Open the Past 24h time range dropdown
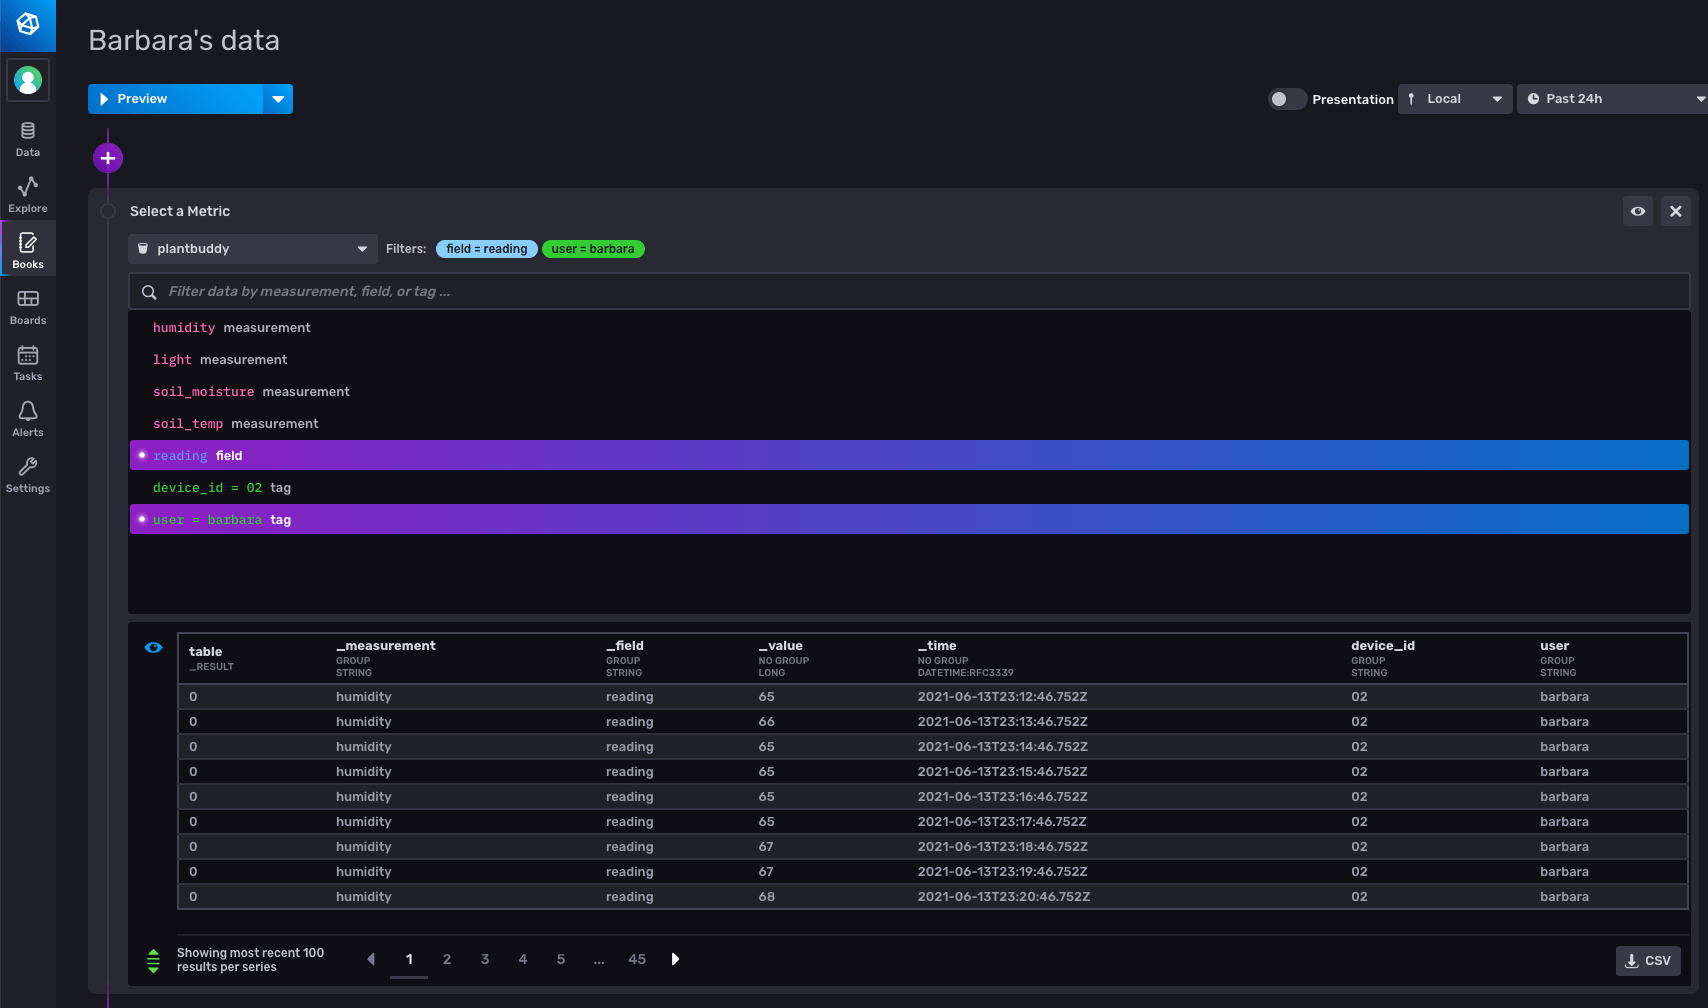This screenshot has height=1008, width=1708. pyautogui.click(x=1612, y=99)
